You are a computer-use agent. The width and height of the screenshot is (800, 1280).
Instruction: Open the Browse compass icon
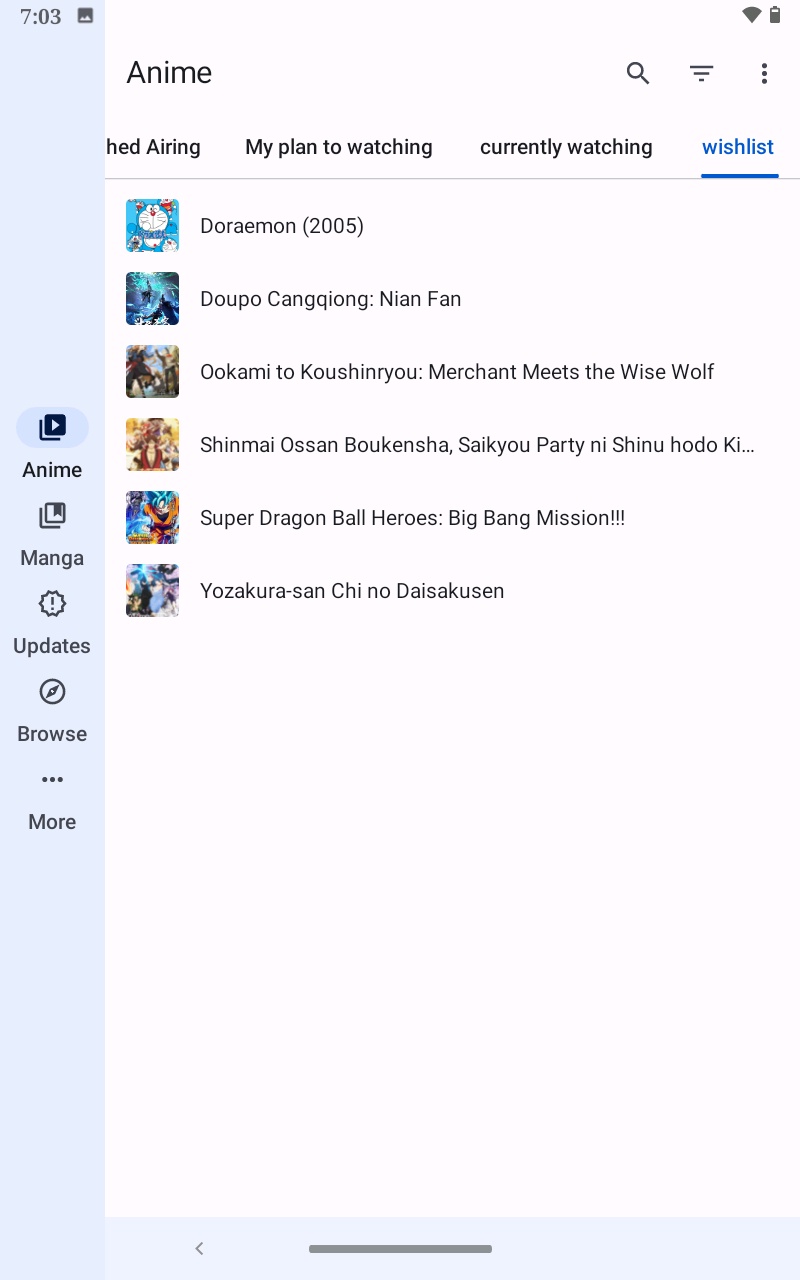52,692
